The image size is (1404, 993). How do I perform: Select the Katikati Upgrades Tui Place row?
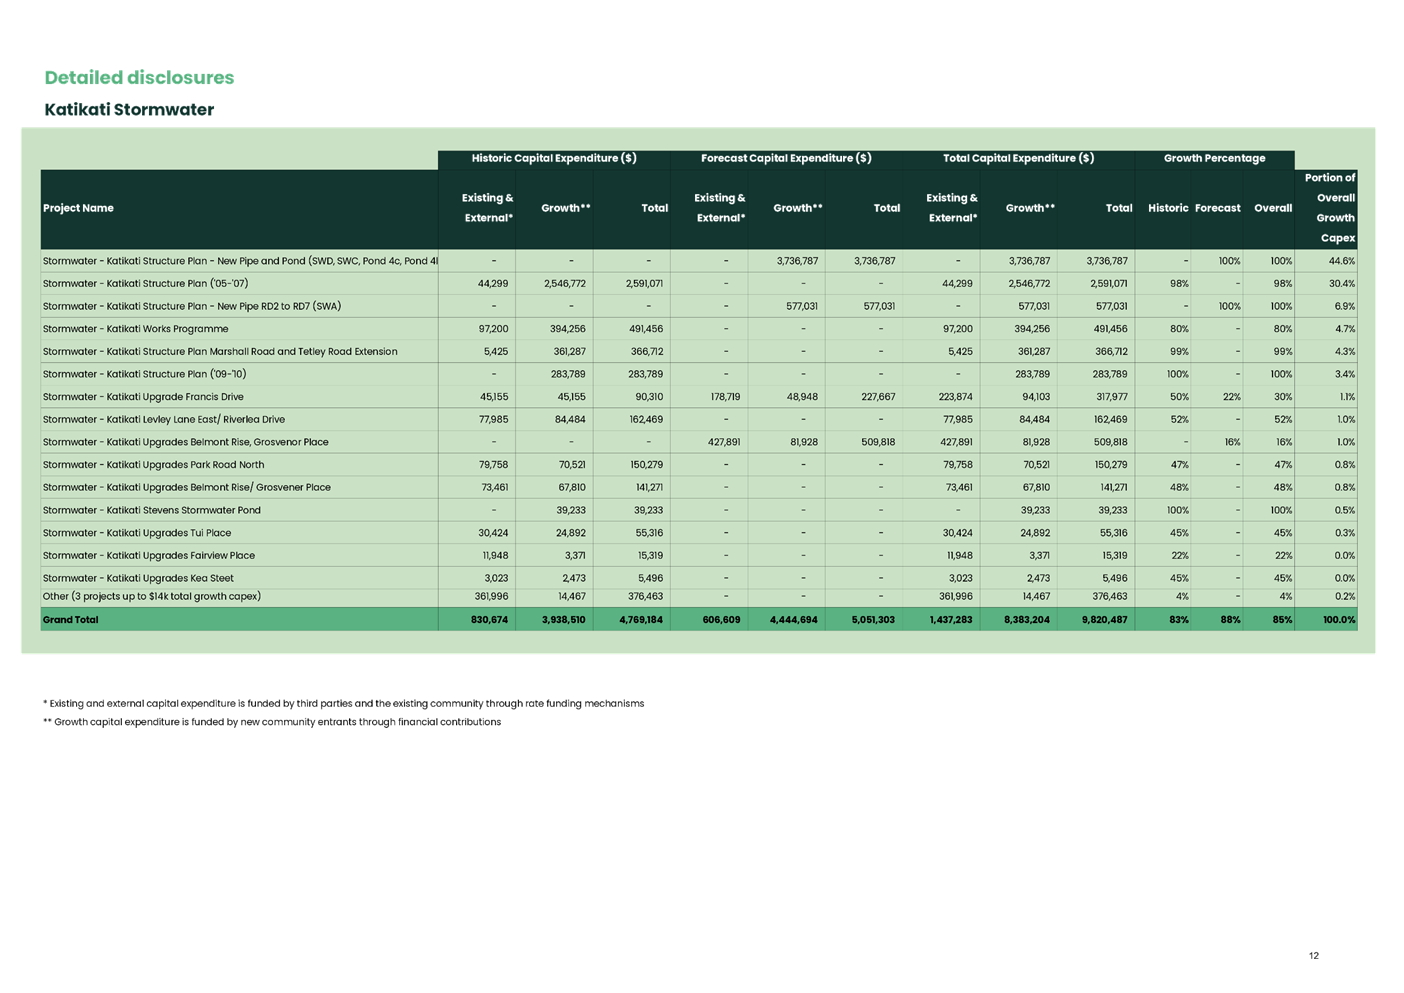point(137,533)
